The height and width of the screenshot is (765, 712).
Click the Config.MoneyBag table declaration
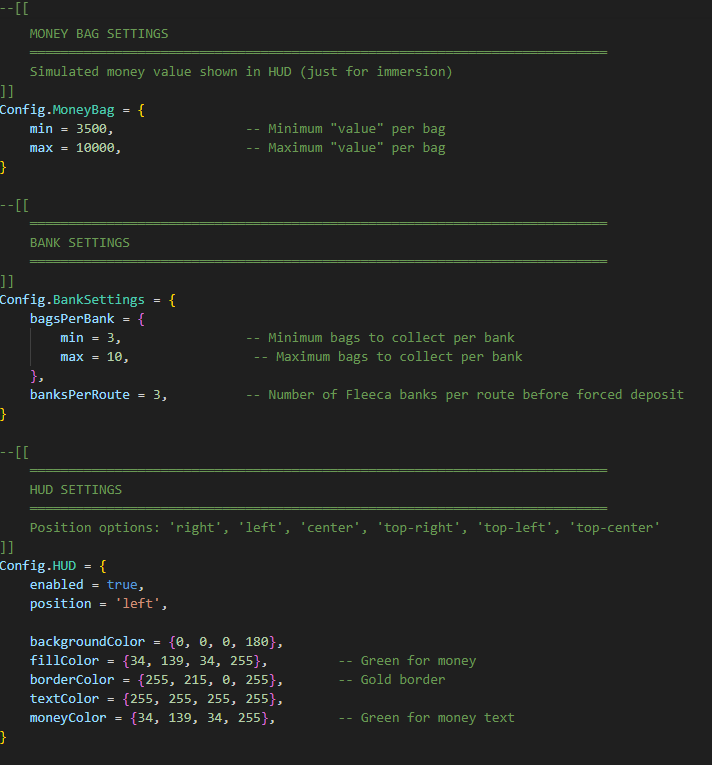(x=62, y=109)
